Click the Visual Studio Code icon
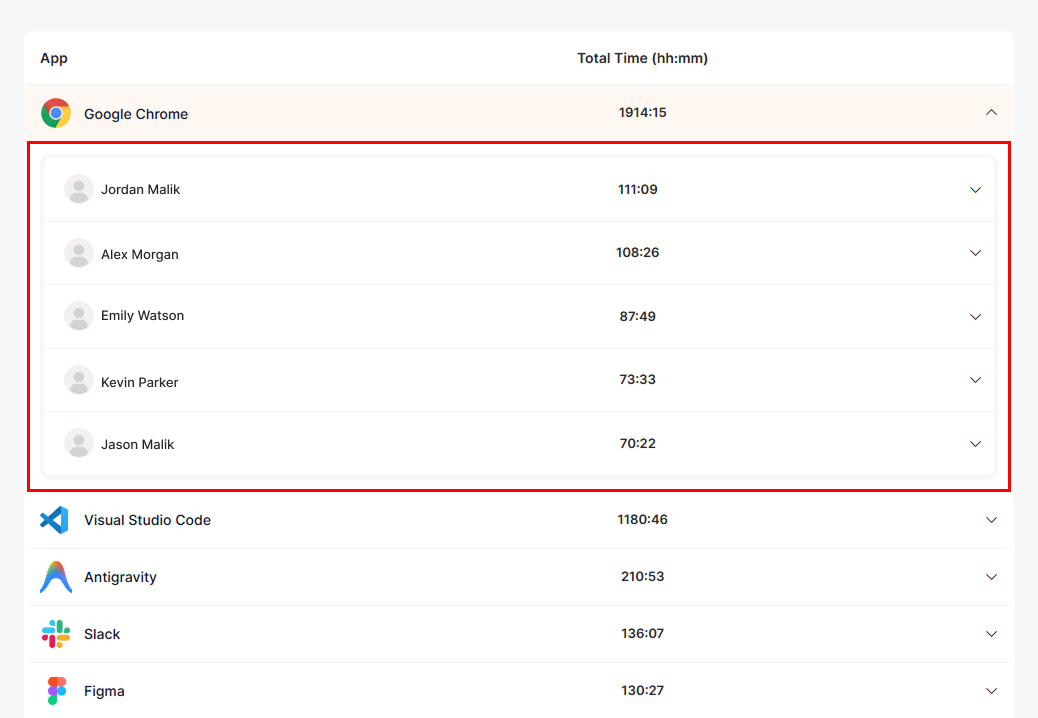The width and height of the screenshot is (1038, 718). 54,520
